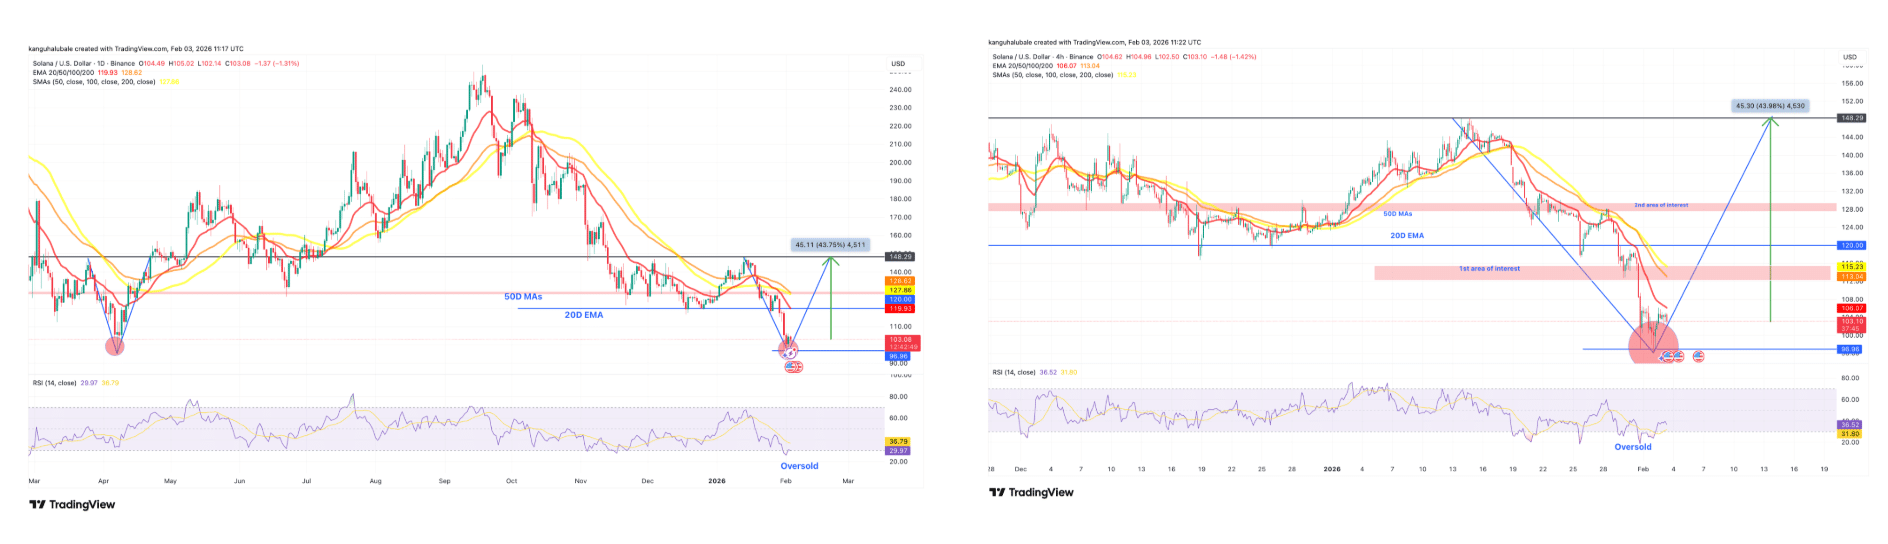The height and width of the screenshot is (544, 1888).
Task: Click the US flag event icon on daily chart
Action: [x=793, y=367]
